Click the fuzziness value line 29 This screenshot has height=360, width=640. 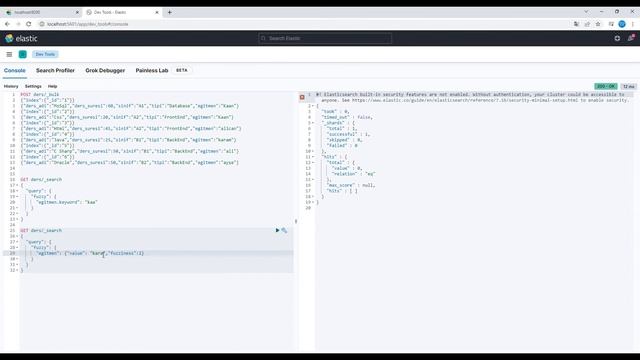[x=90, y=253]
